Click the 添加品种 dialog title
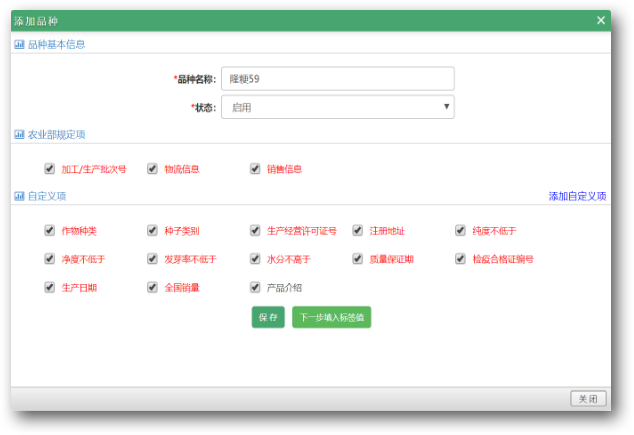The height and width of the screenshot is (435, 634). tap(36, 21)
